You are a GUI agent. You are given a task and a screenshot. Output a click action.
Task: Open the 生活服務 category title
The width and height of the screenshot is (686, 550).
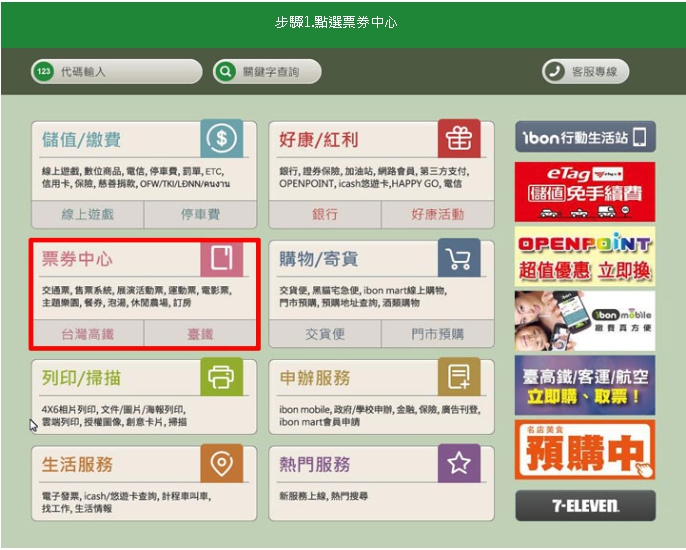coord(77,464)
